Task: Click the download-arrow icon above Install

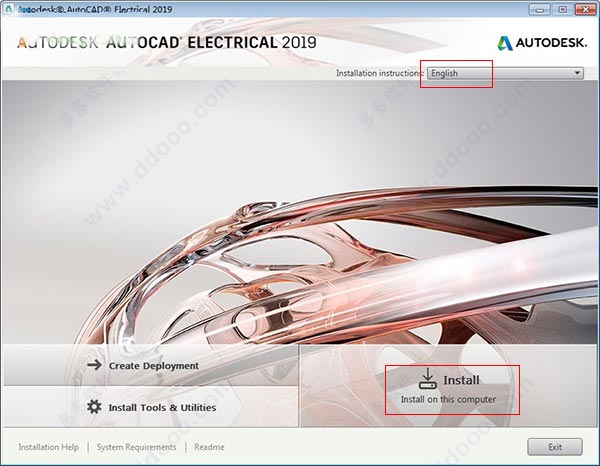Action: 427,379
